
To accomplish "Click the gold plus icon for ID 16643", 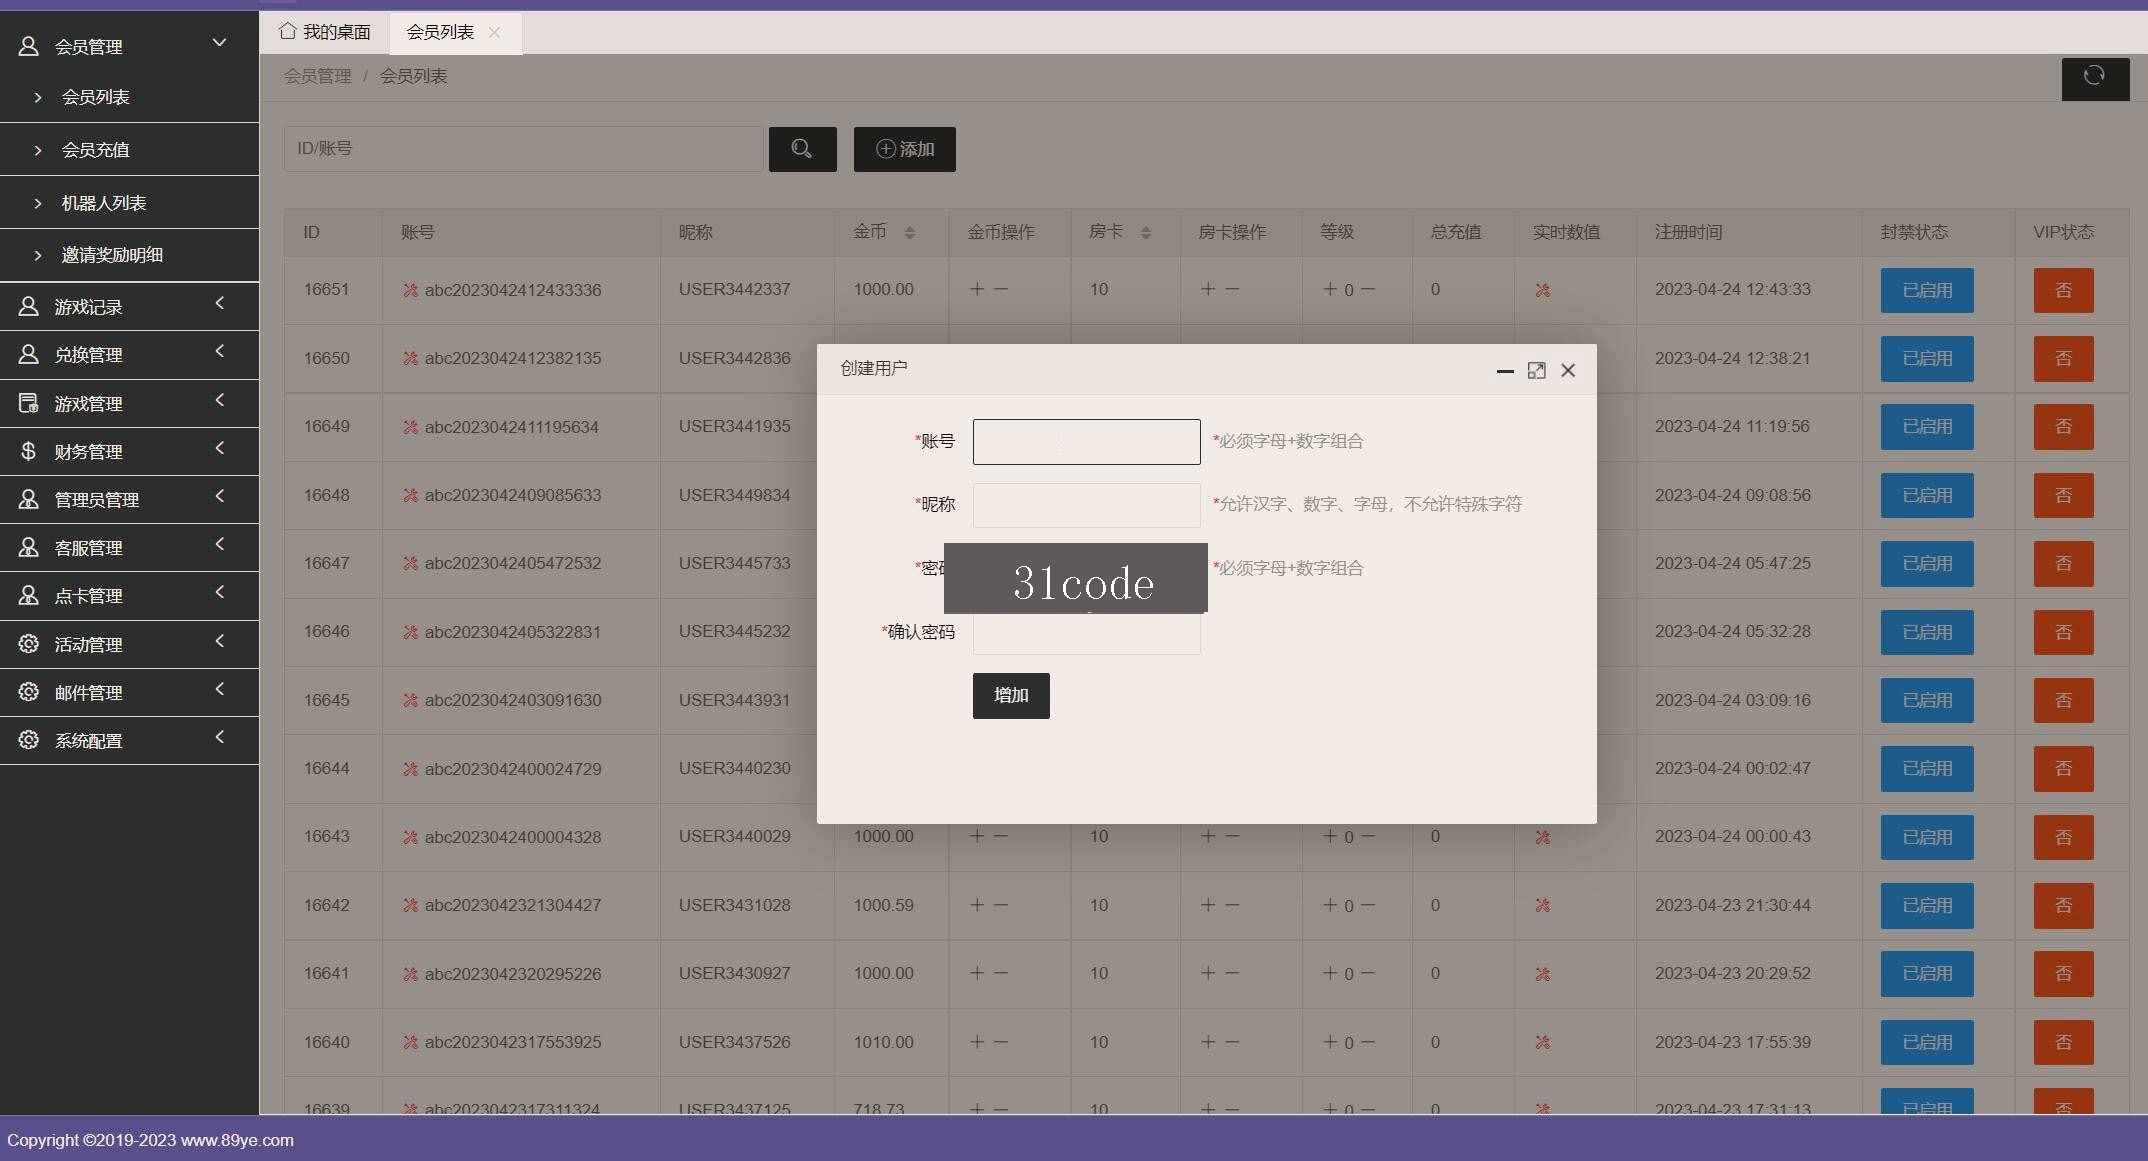I will click(x=977, y=836).
